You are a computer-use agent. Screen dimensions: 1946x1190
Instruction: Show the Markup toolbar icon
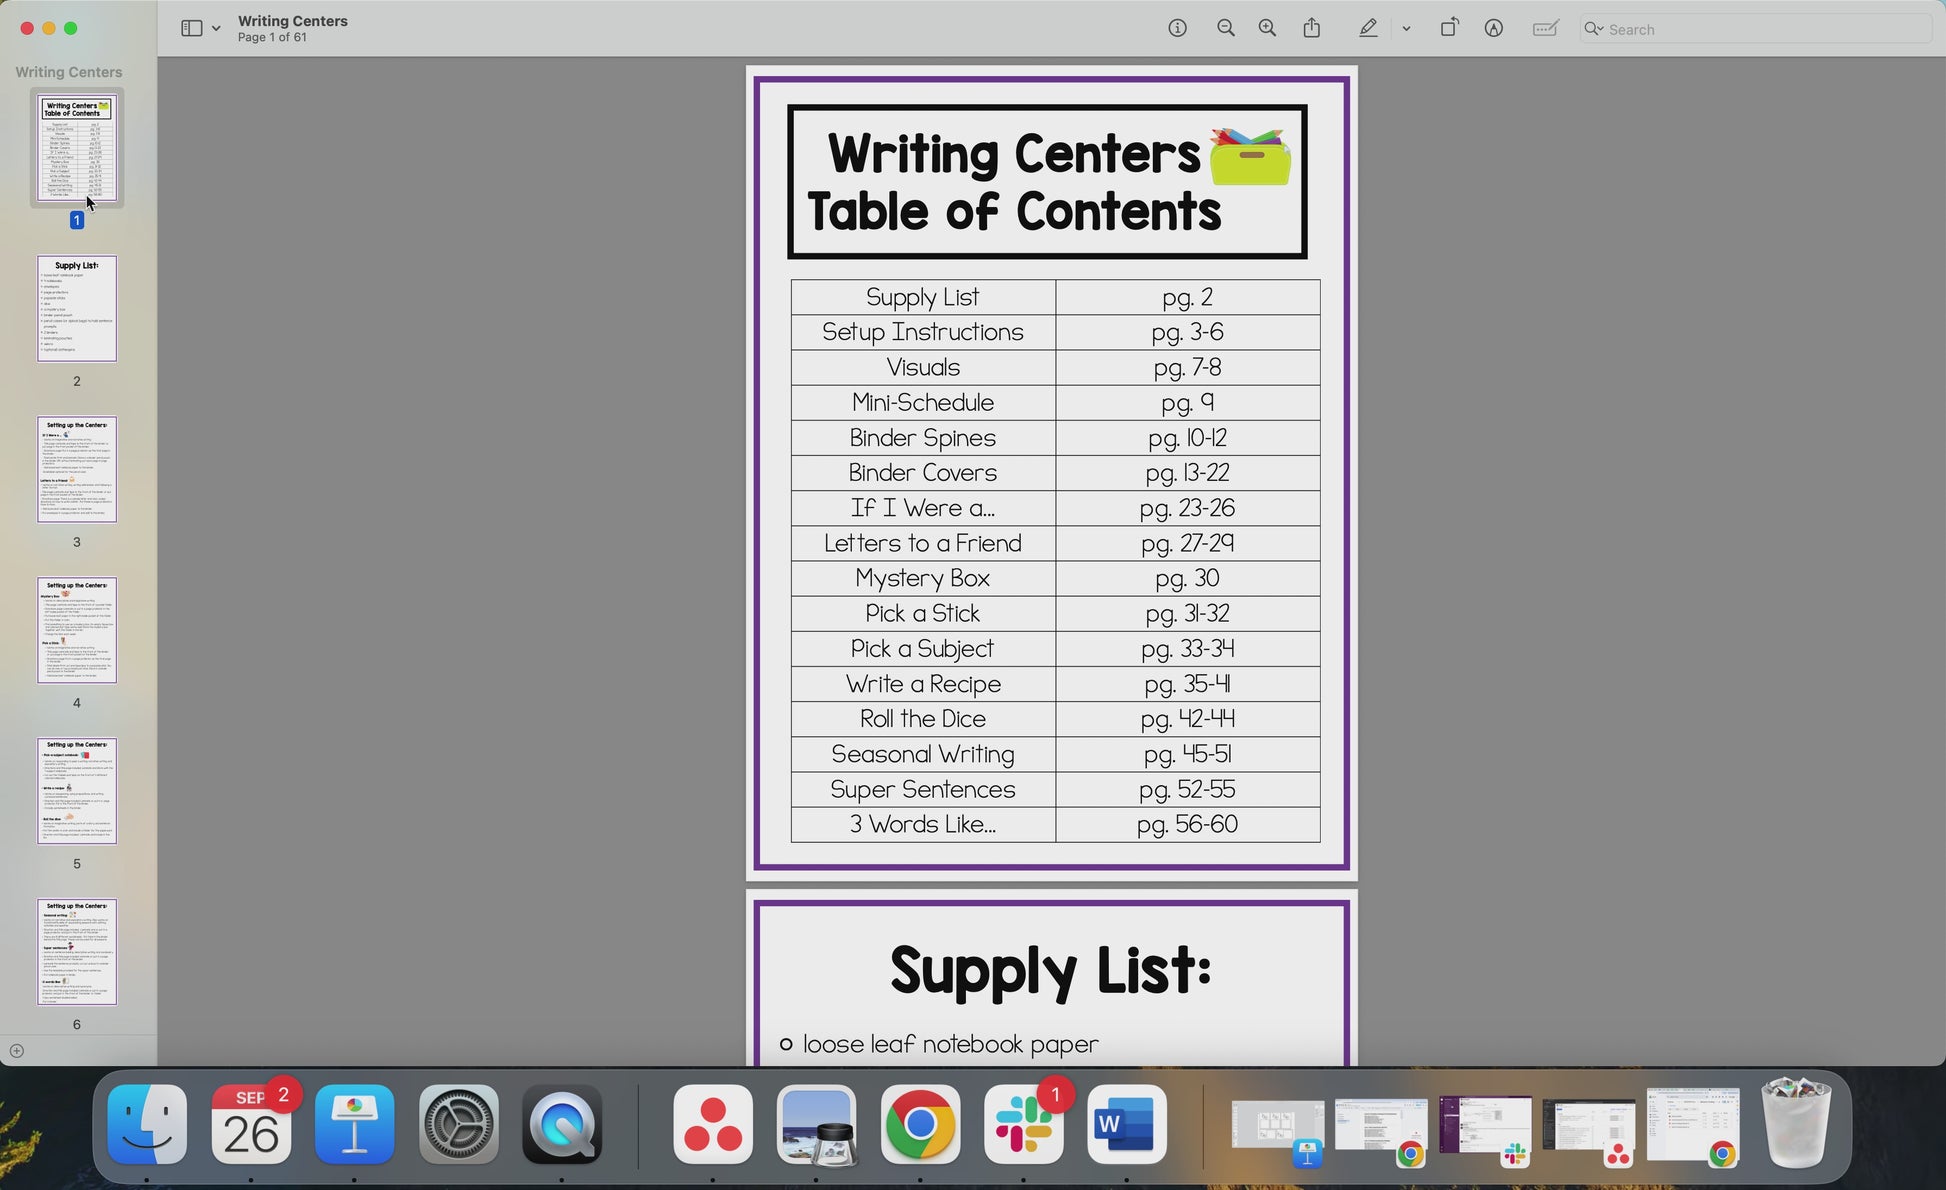pos(1493,29)
